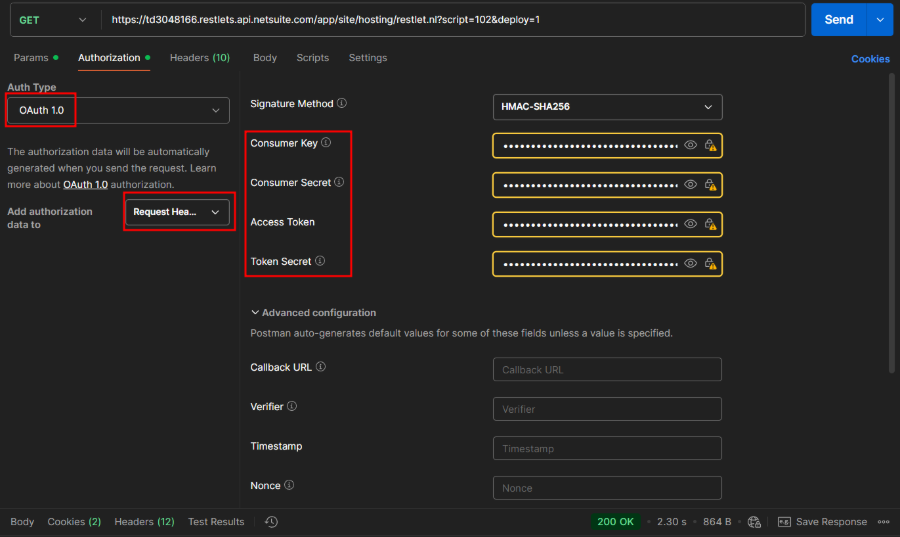Toggle Token Secret visibility eye icon
This screenshot has height=537, width=900.
click(x=690, y=264)
